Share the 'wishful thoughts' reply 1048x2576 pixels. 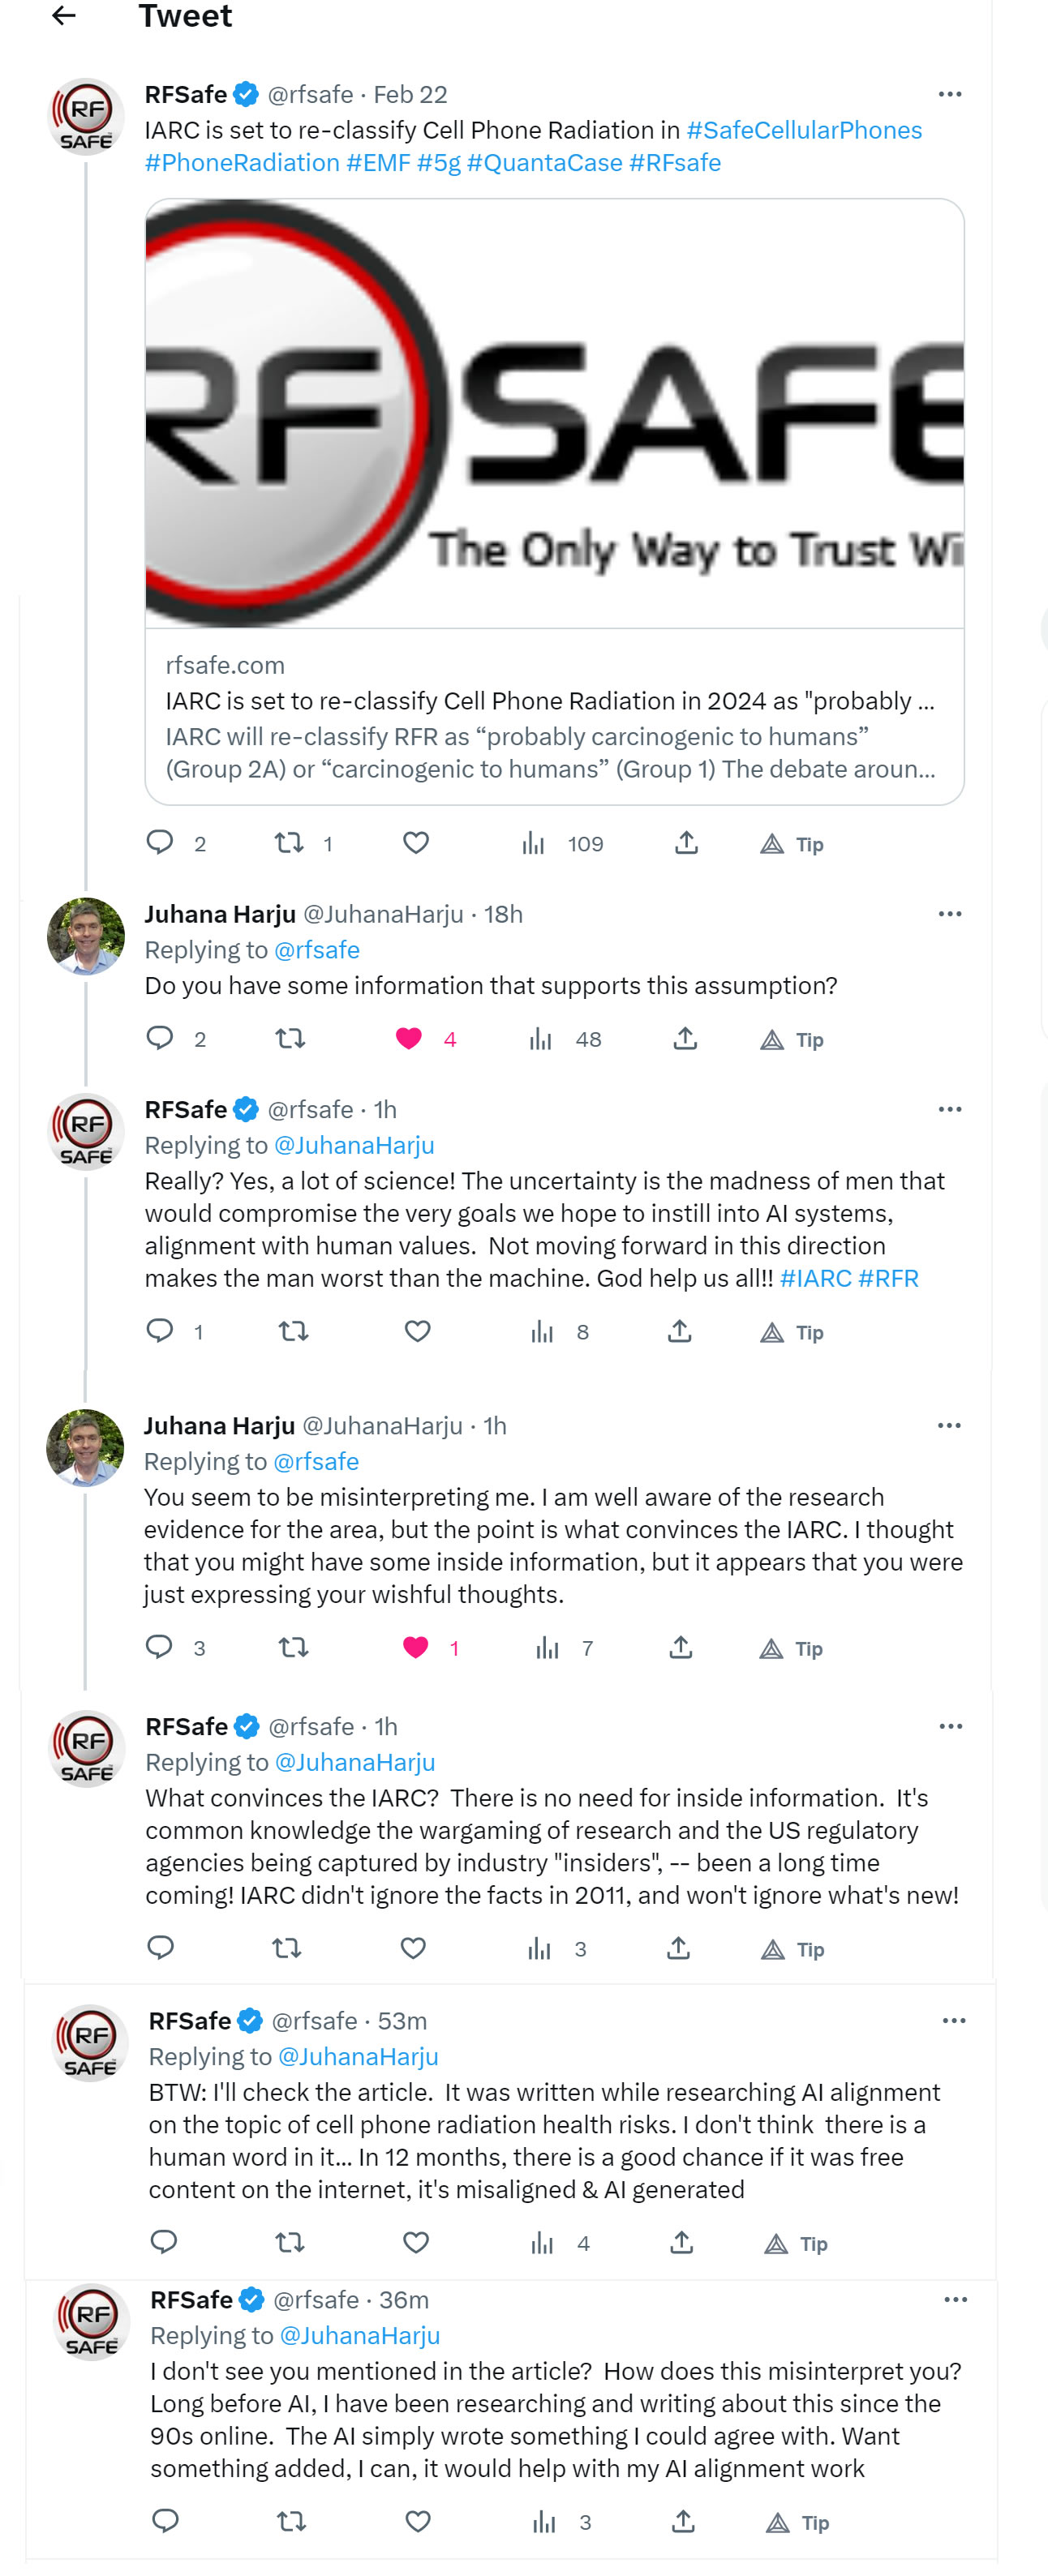pos(681,1647)
